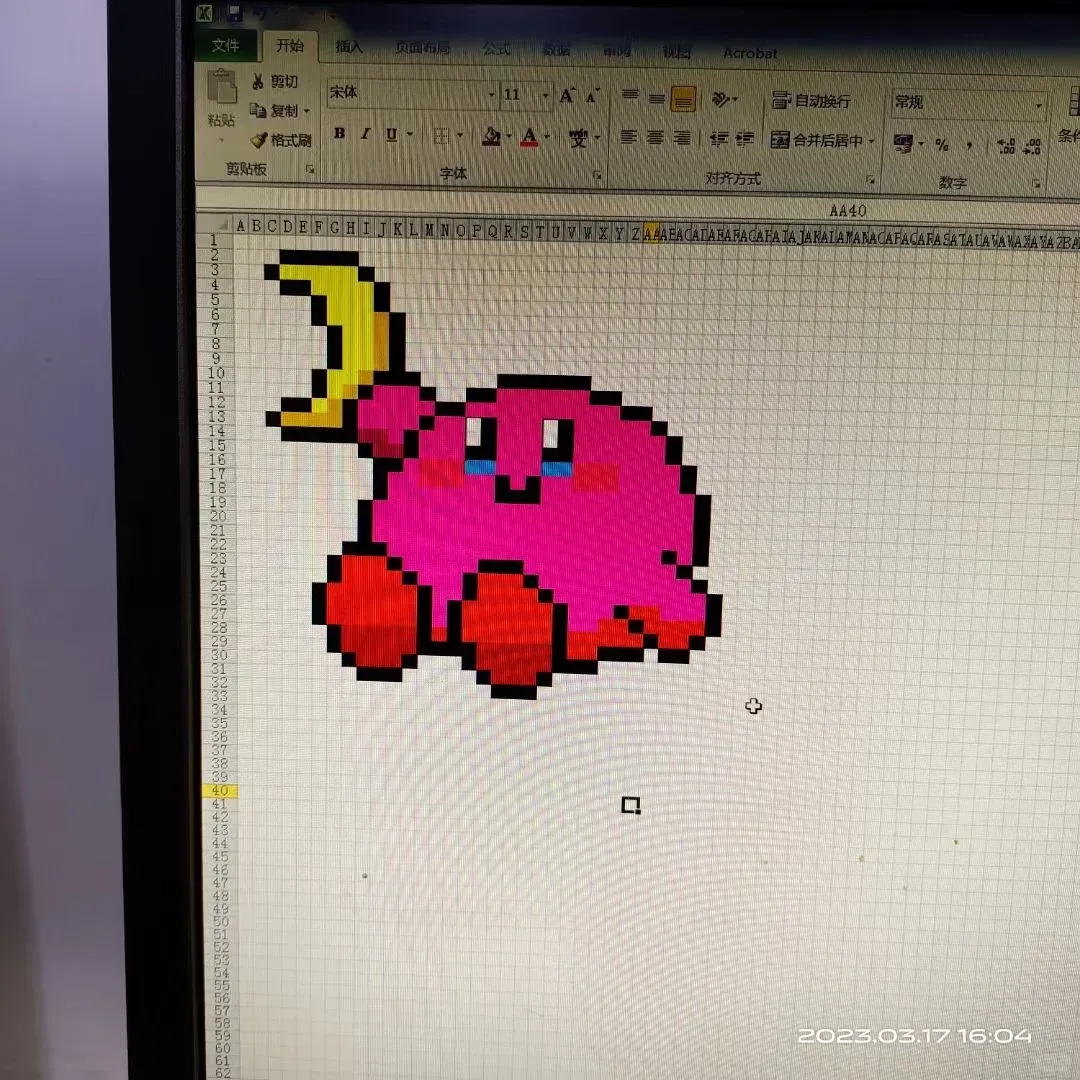Open the Number (数字) dialog launcher
The width and height of the screenshot is (1080, 1080).
point(1036,184)
